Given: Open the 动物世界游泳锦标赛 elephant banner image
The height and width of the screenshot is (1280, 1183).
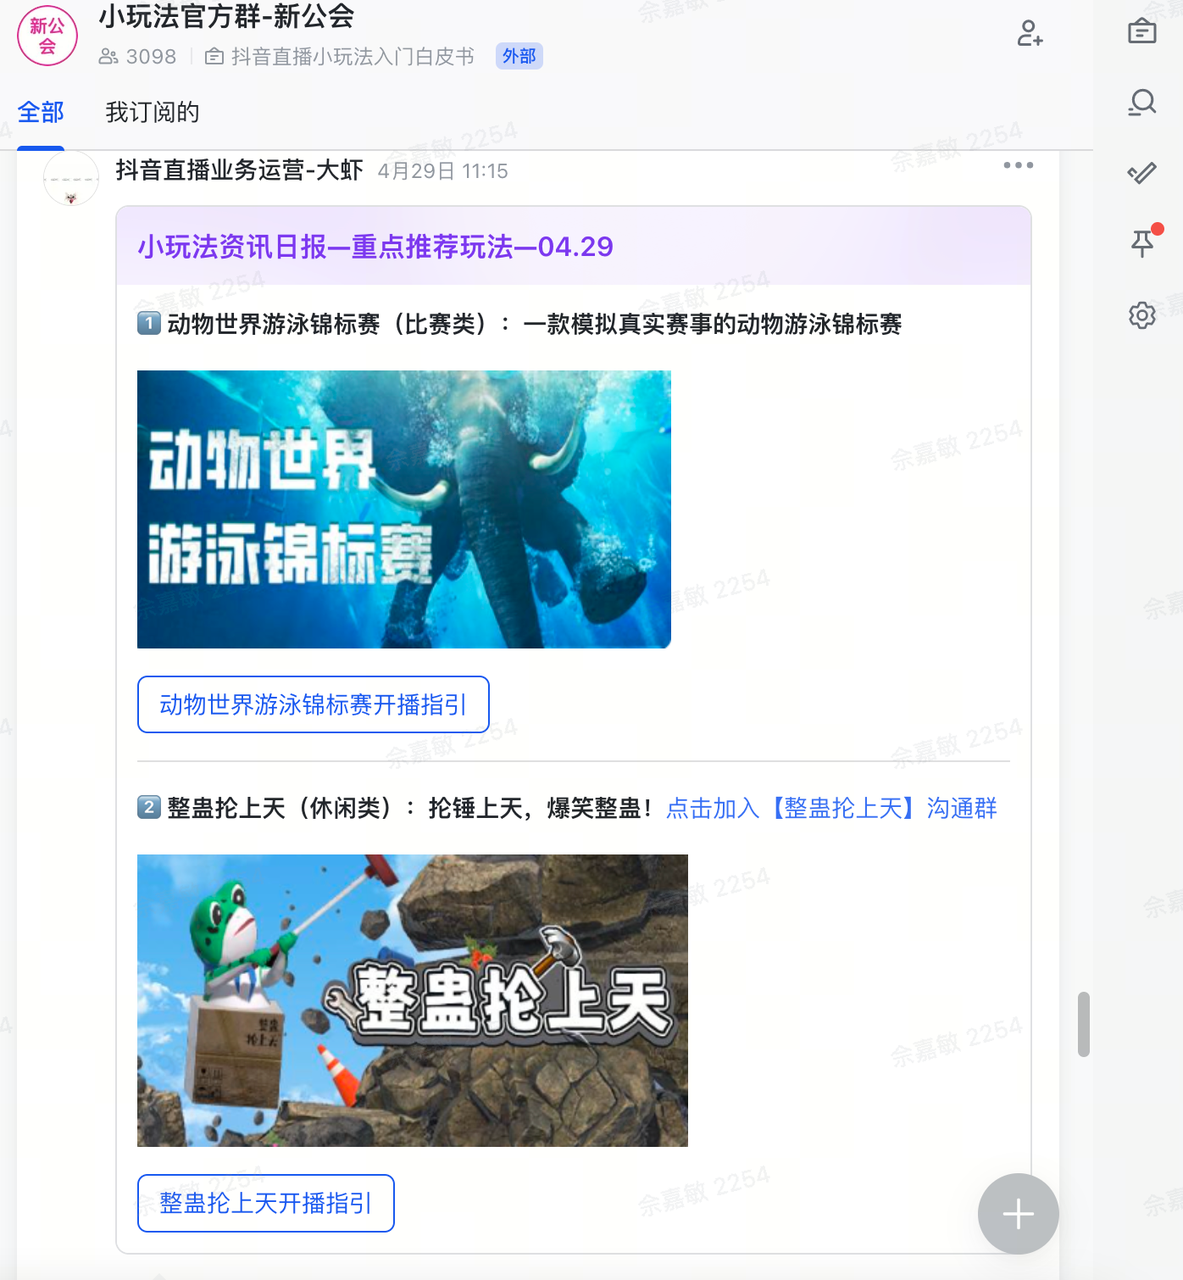Looking at the screenshot, I should coord(404,509).
